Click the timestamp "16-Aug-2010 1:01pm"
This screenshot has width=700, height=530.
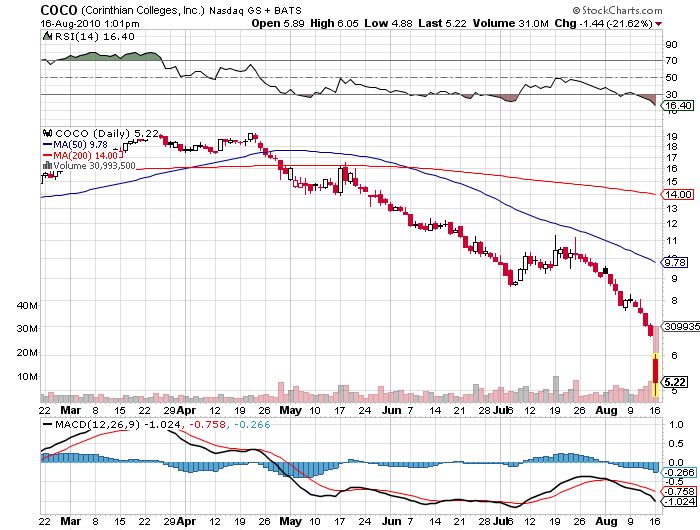(x=90, y=24)
